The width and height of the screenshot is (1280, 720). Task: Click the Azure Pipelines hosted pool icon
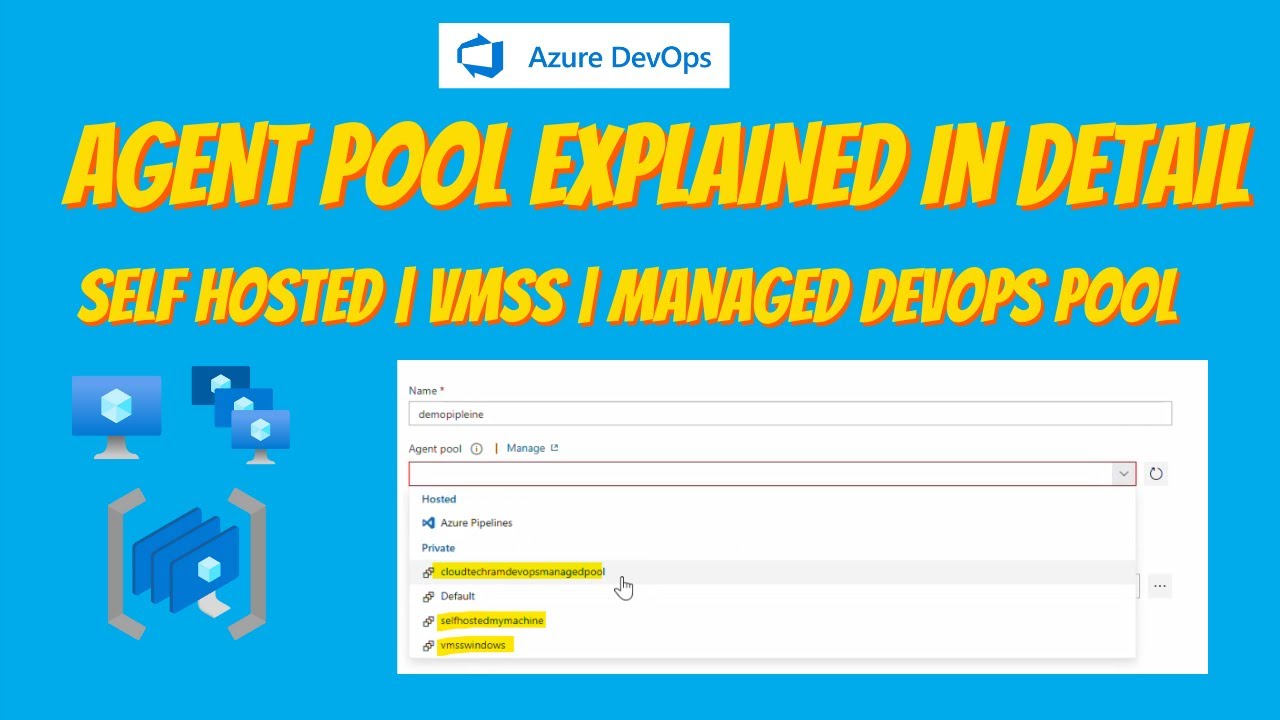pyautogui.click(x=428, y=523)
